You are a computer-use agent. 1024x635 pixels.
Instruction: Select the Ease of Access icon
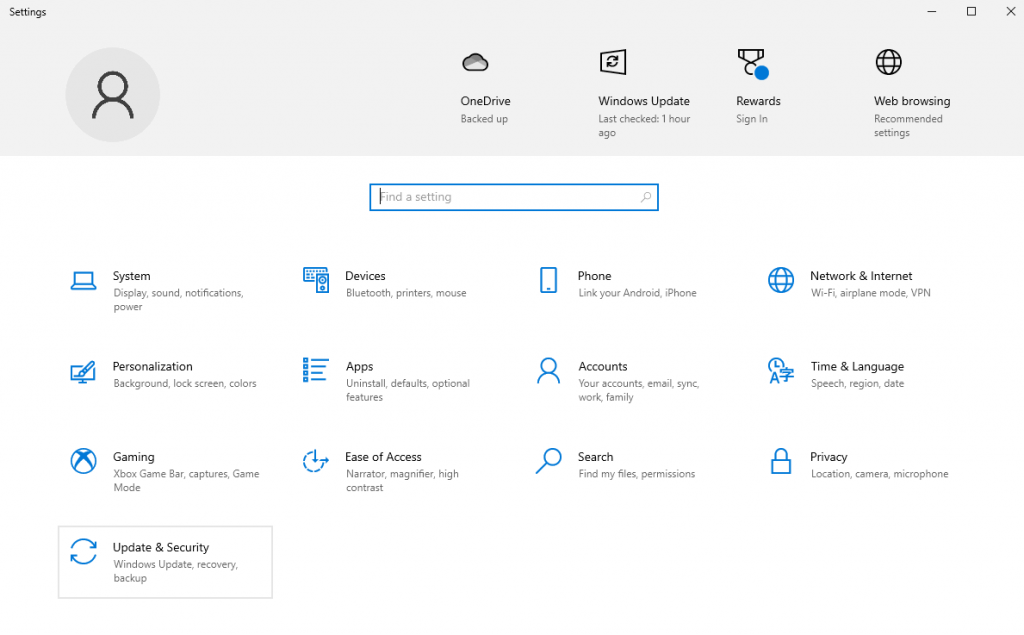coord(315,461)
